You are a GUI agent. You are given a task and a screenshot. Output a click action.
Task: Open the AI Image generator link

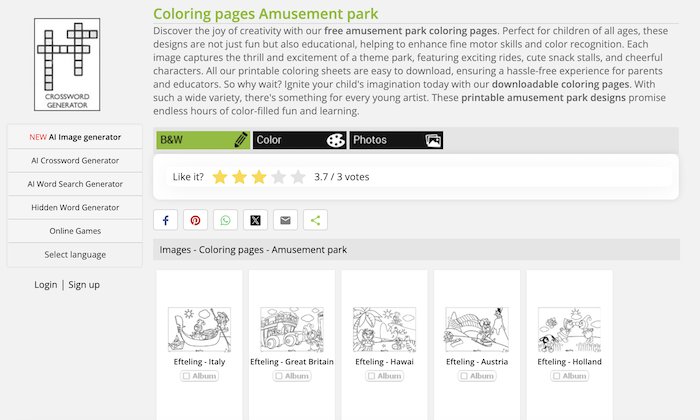[75, 137]
